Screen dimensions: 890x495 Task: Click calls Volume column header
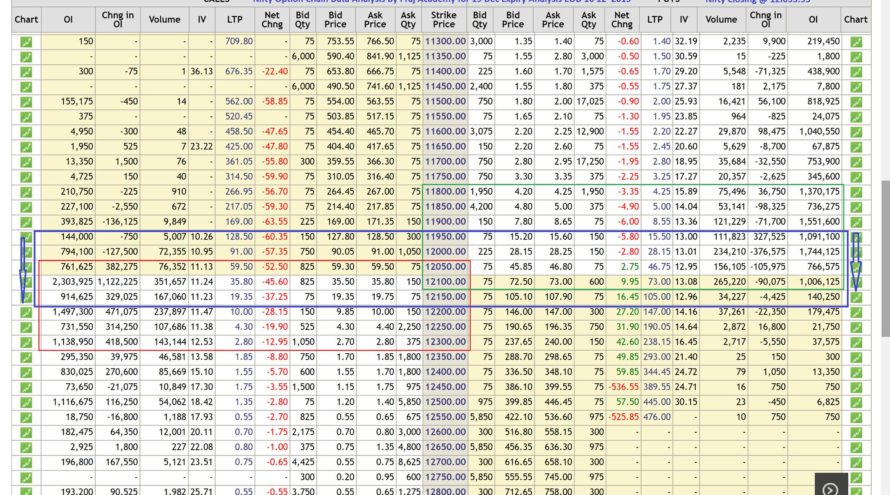click(x=165, y=20)
